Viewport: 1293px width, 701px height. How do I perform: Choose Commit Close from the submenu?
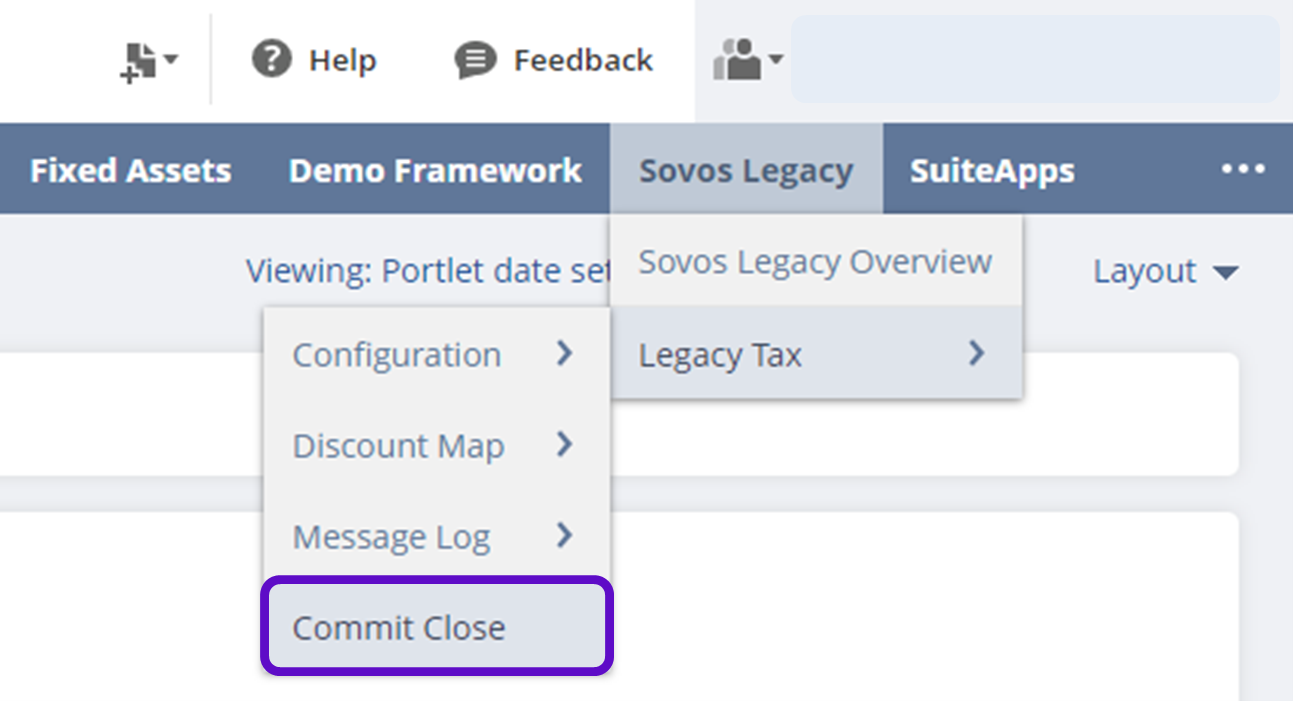[399, 628]
